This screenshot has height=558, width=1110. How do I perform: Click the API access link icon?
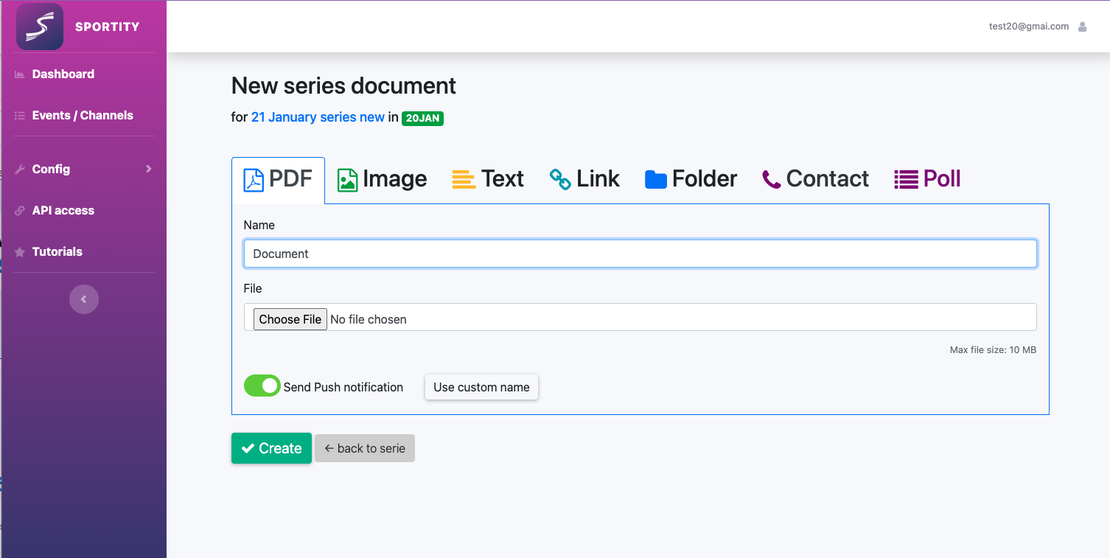20,211
